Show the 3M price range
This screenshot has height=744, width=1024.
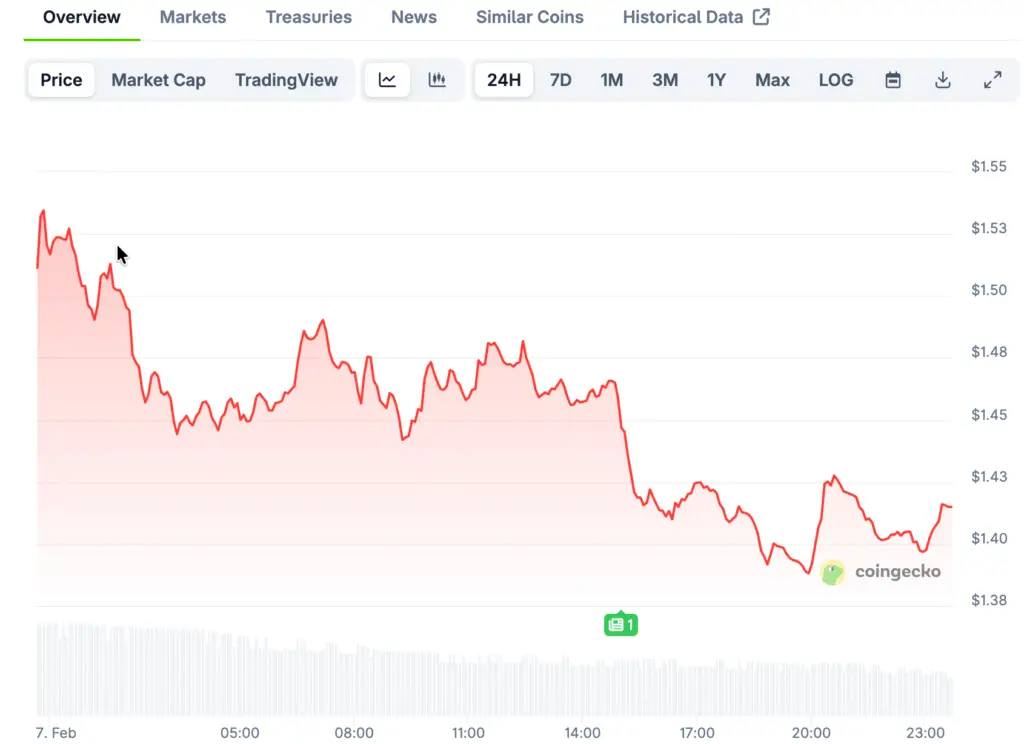pyautogui.click(x=665, y=80)
